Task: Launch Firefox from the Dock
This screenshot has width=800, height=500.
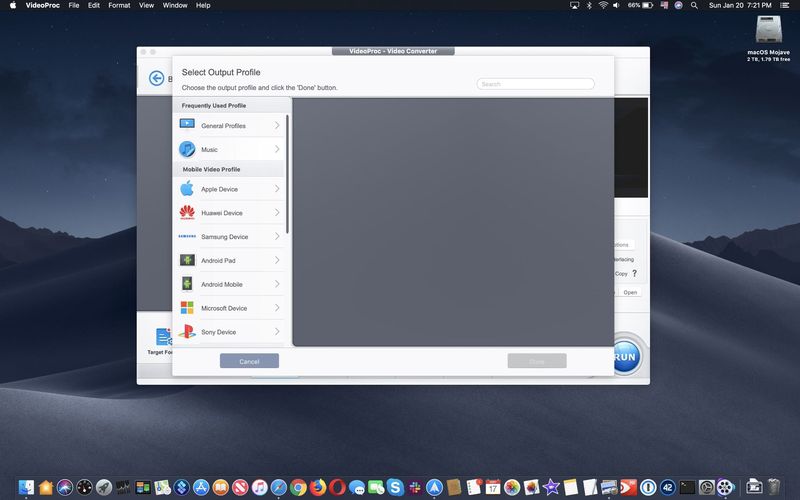Action: click(318, 487)
